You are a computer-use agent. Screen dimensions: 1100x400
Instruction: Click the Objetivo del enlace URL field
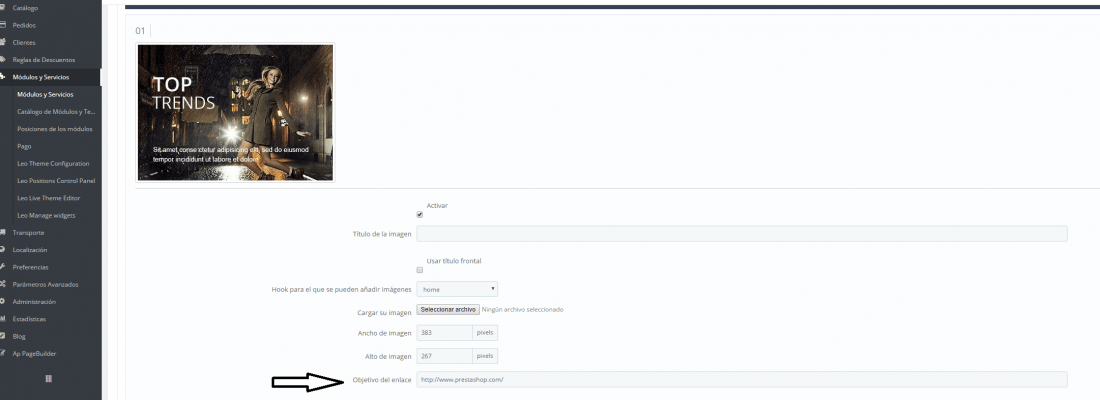[742, 380]
